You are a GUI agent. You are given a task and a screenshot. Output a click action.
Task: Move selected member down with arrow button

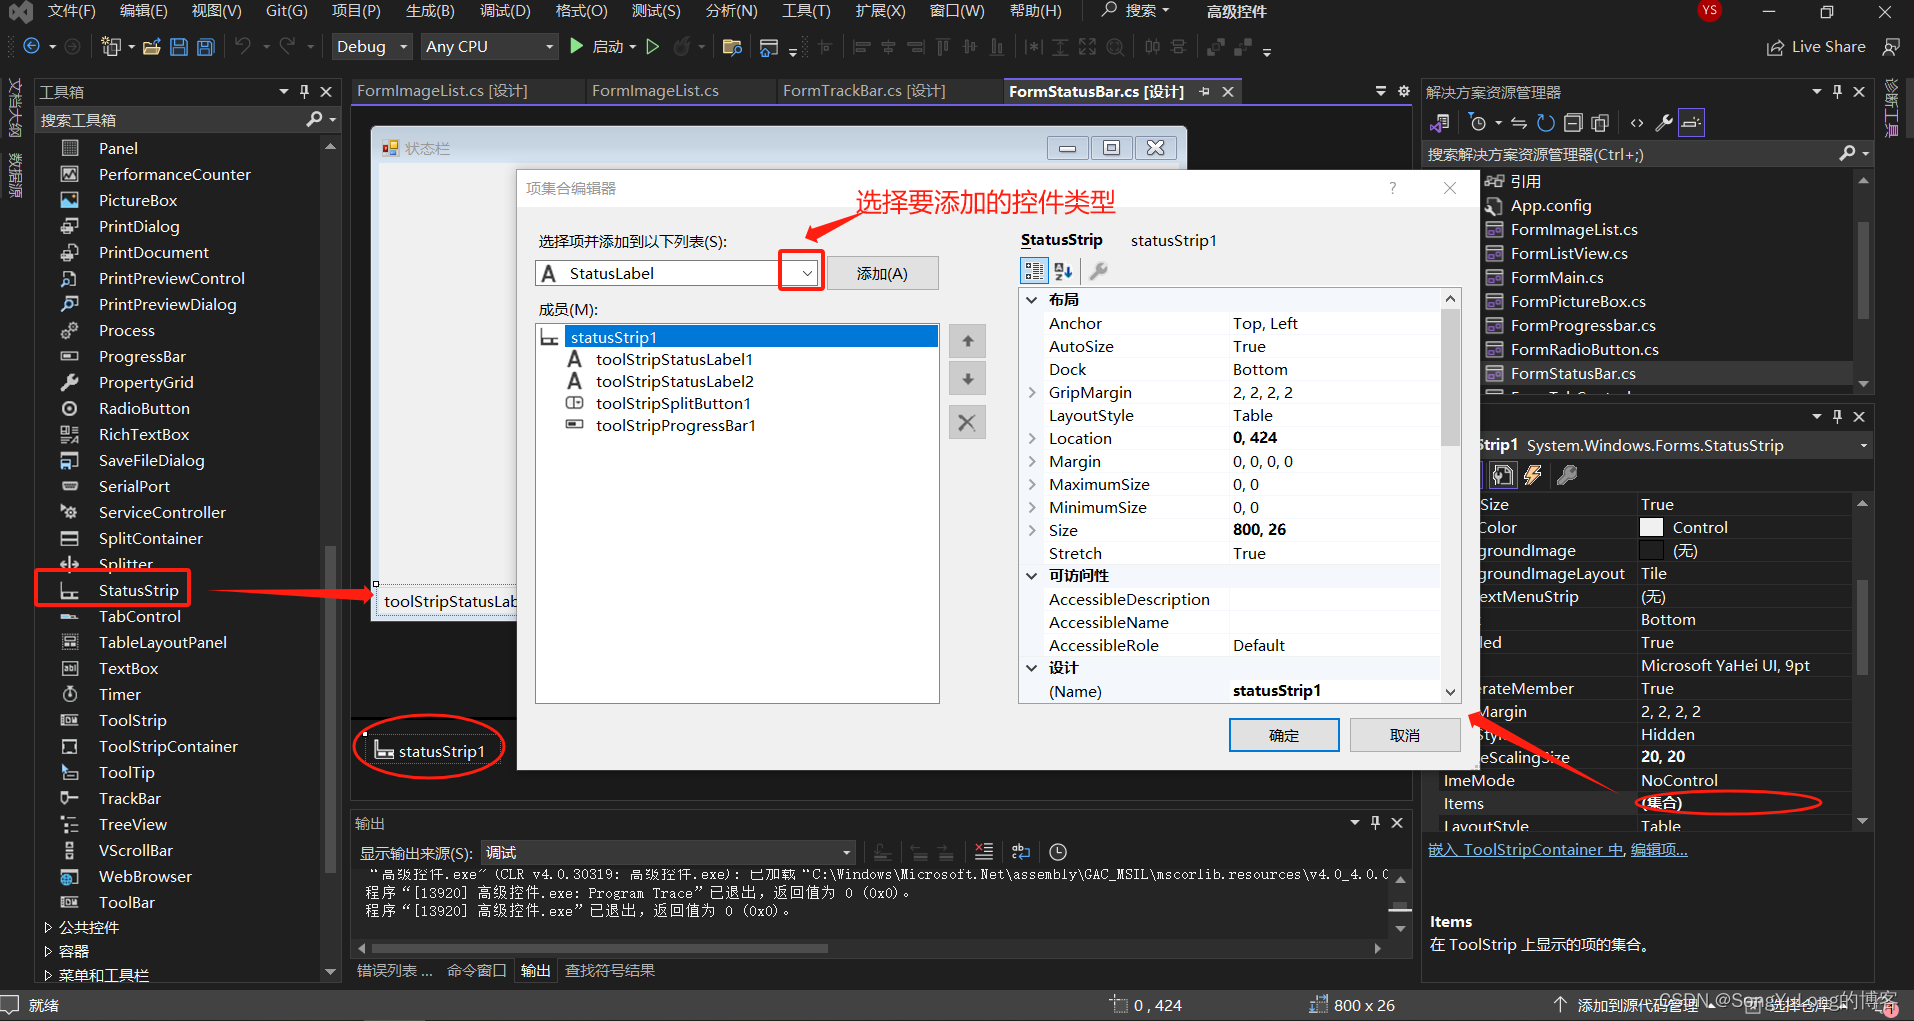pyautogui.click(x=967, y=379)
